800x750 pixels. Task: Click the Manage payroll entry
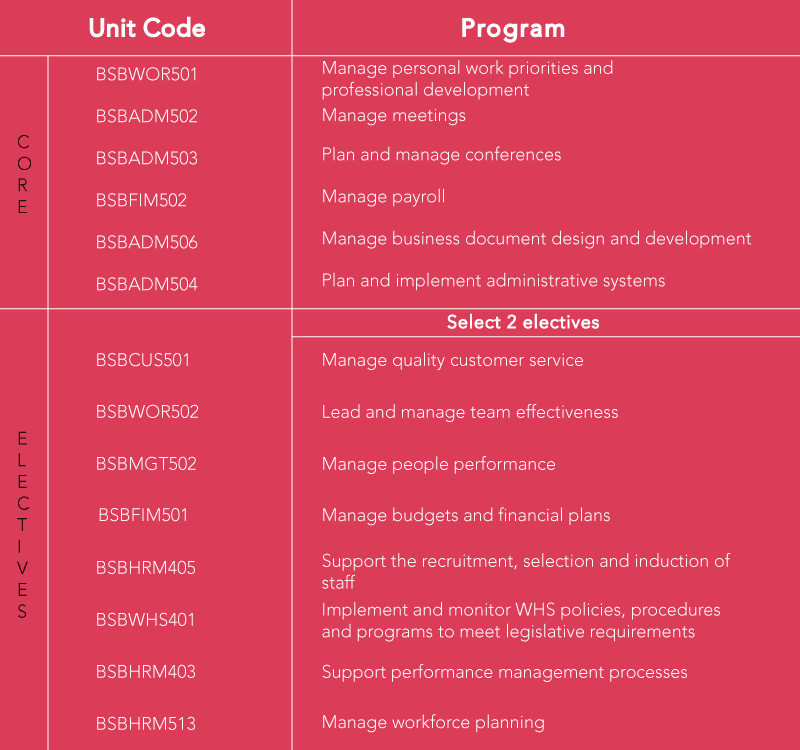(x=383, y=197)
